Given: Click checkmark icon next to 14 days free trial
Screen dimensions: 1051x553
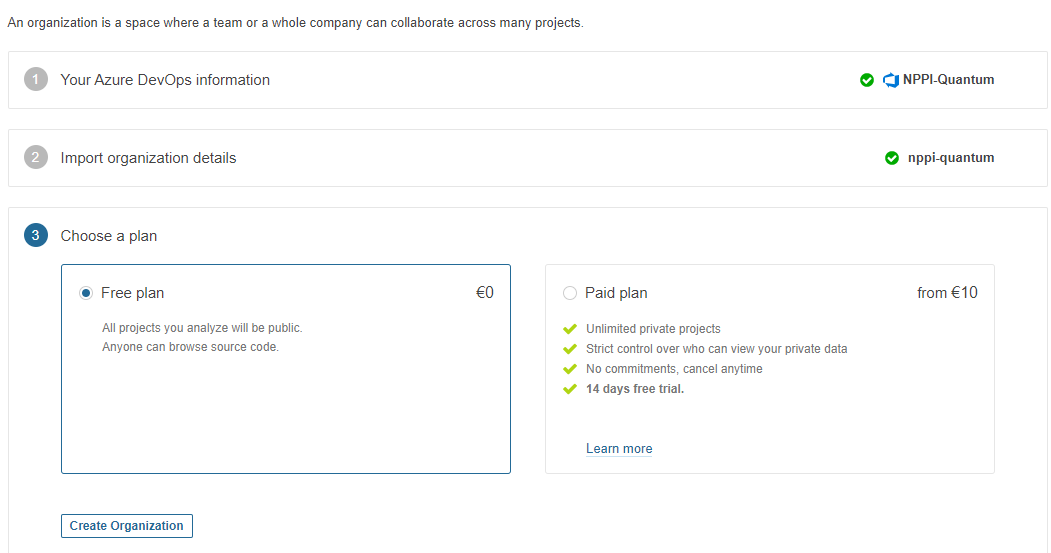Looking at the screenshot, I should pos(570,389).
